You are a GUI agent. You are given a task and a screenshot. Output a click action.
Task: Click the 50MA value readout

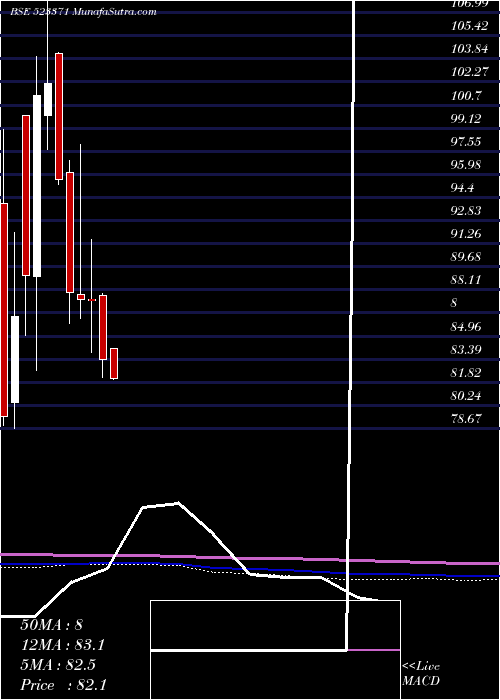52,625
